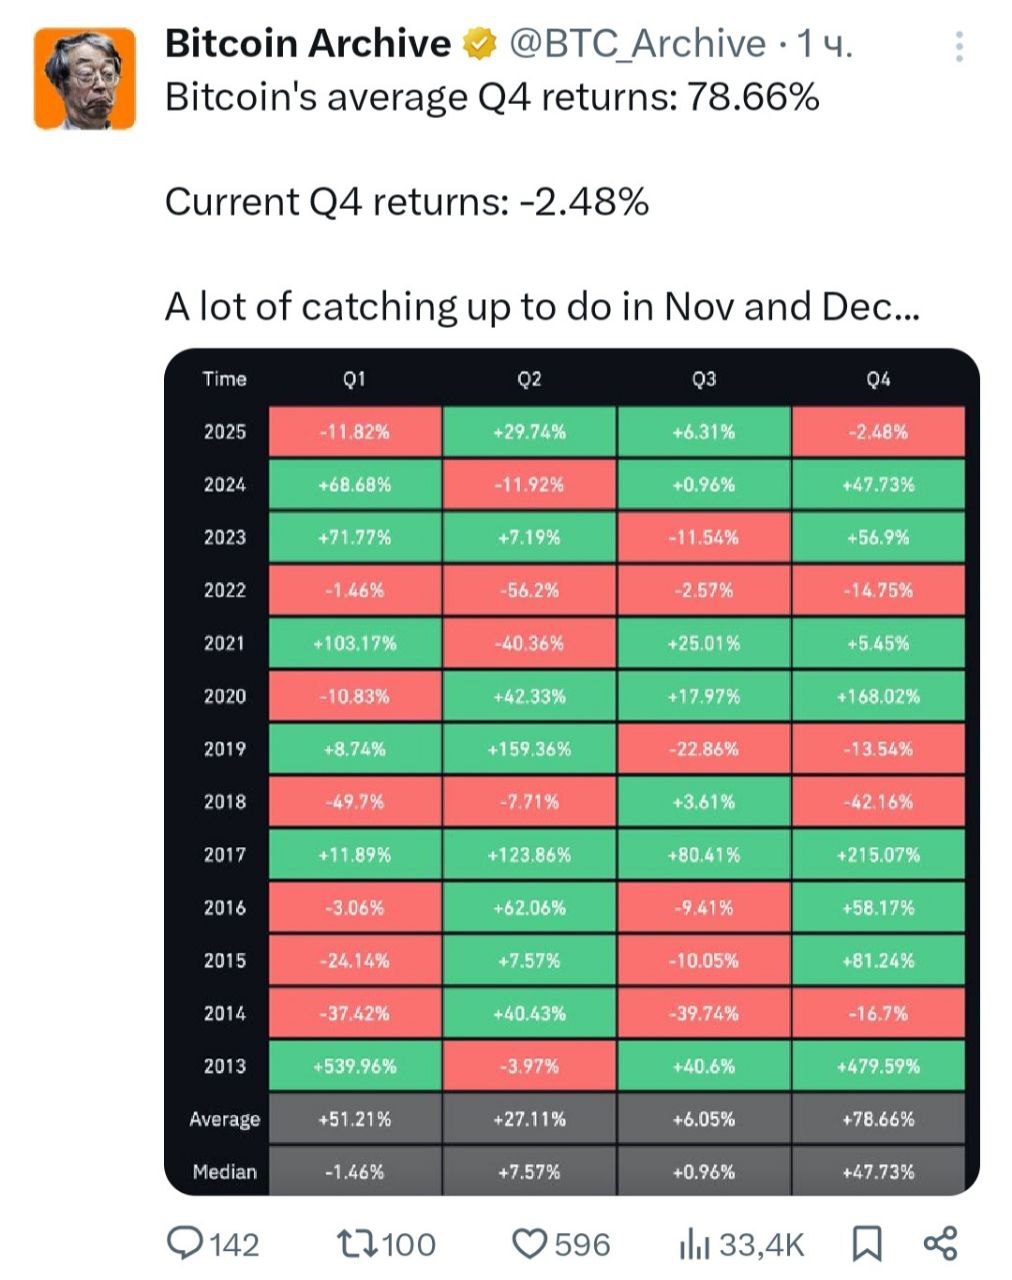Click the Q4 column header in chart
Viewport: 1012px width, 1280px height.
[878, 379]
